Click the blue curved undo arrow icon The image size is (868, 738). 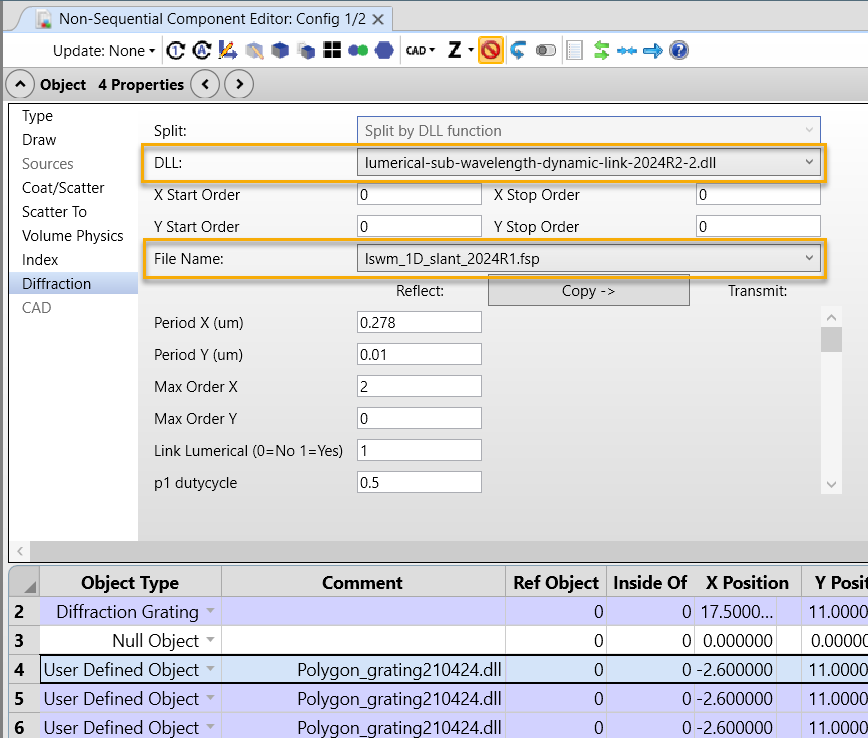tap(518, 51)
